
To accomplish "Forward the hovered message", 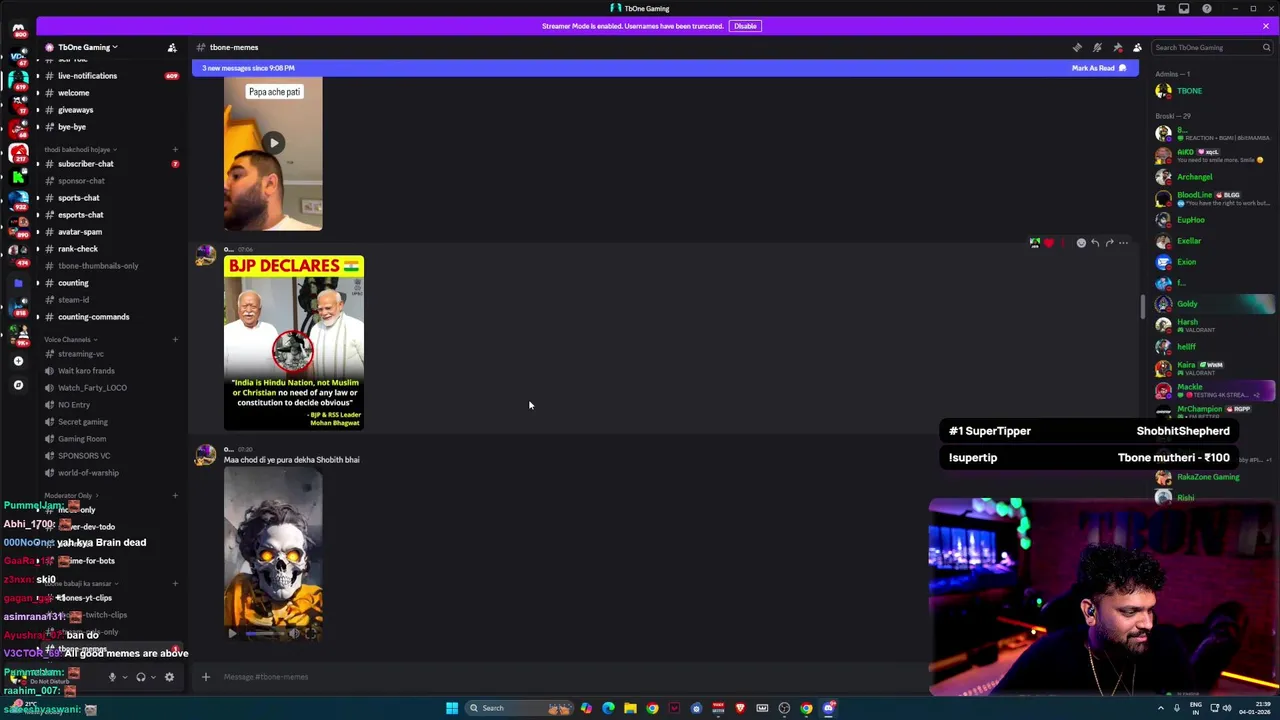I will coord(1109,243).
